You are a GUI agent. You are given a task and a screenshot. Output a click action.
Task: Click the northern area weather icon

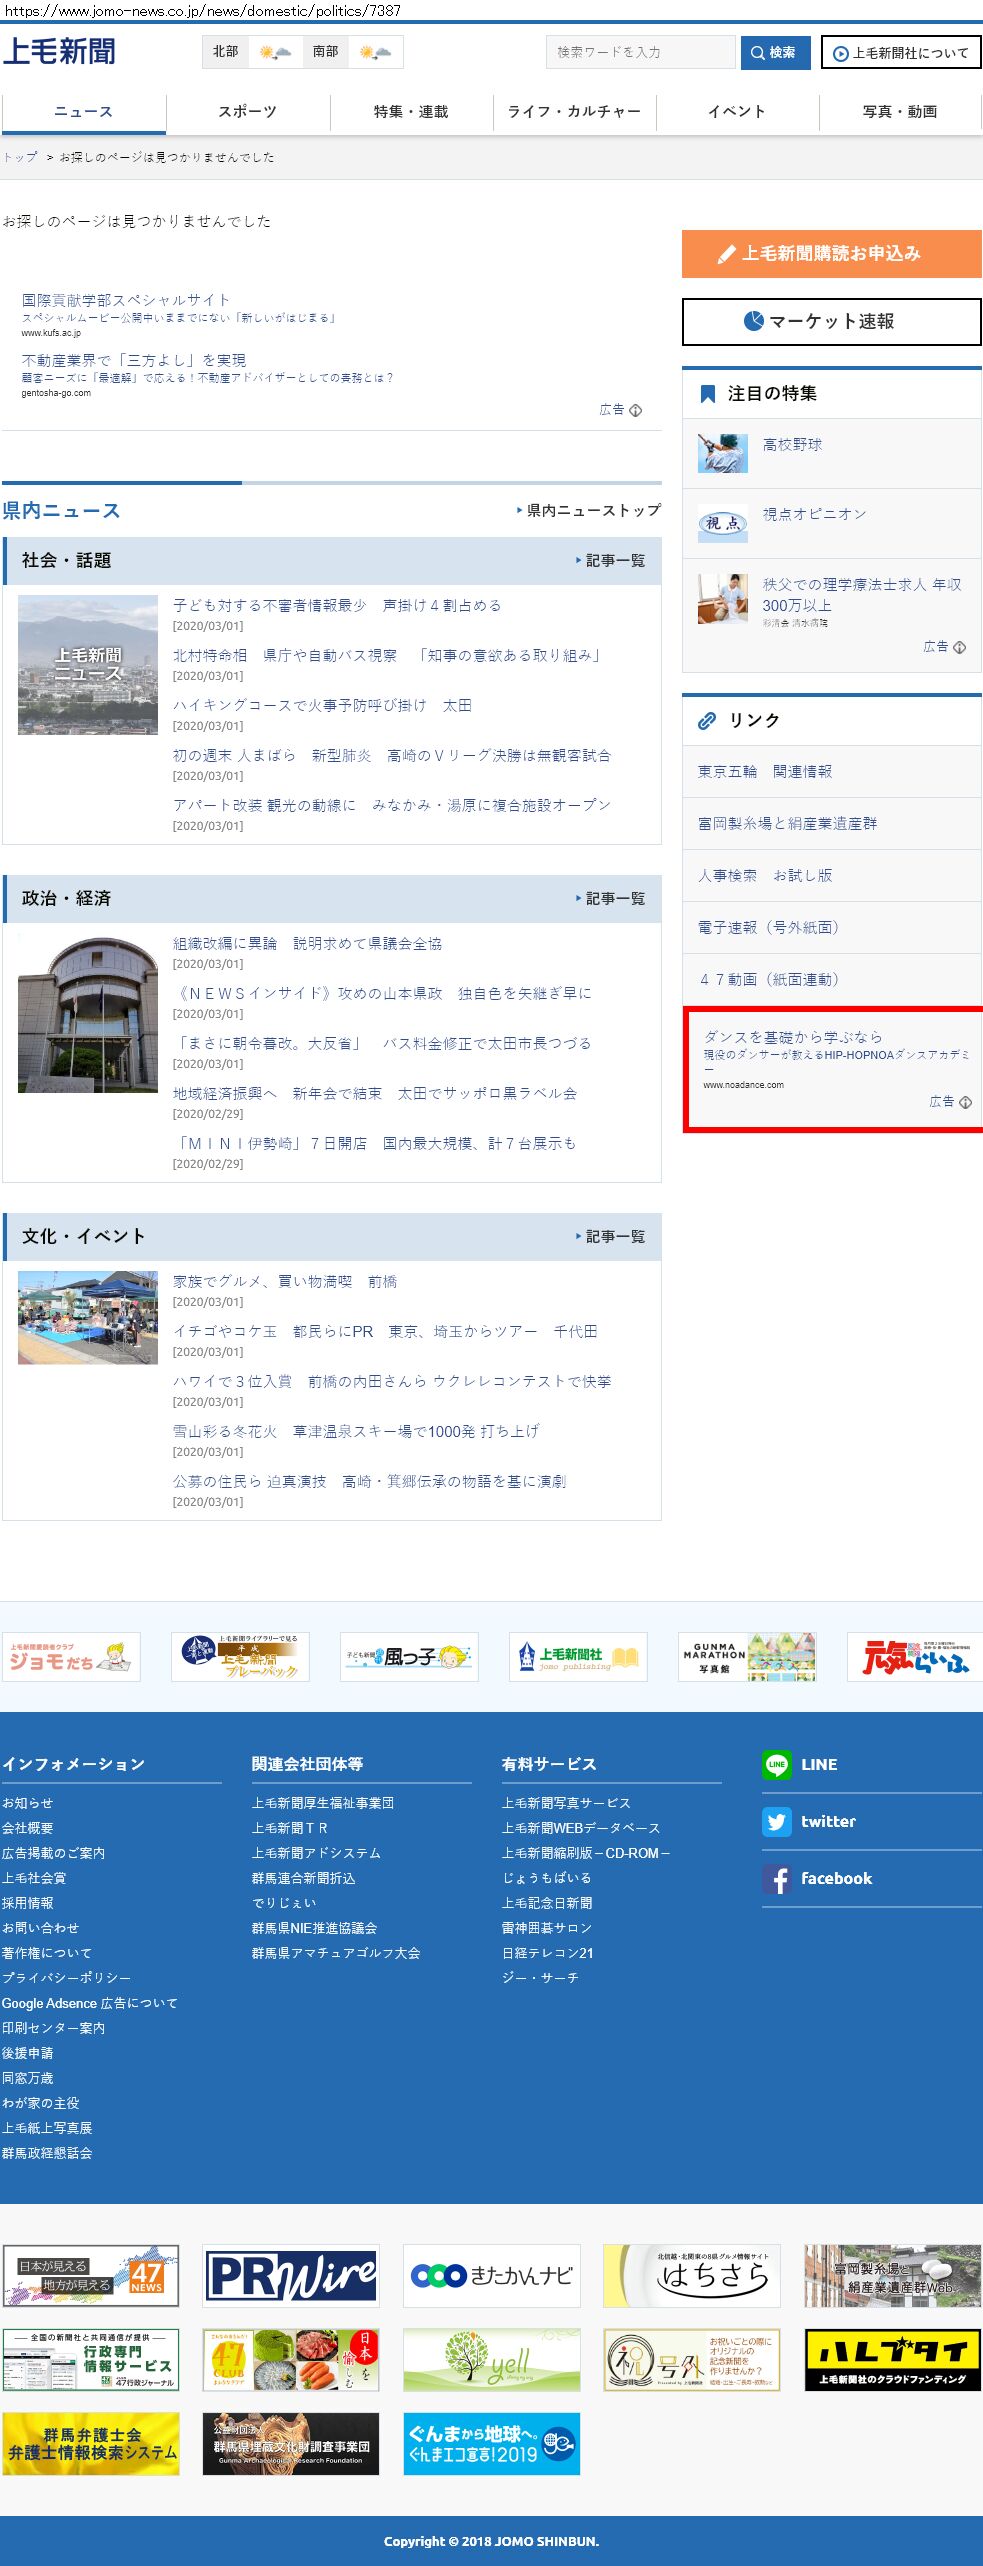tap(275, 52)
